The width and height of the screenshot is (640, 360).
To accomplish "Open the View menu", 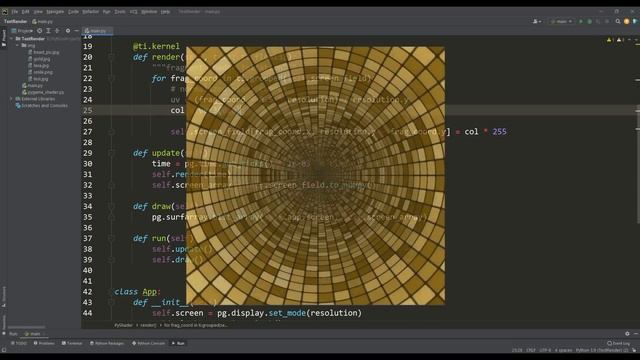I will [38, 12].
